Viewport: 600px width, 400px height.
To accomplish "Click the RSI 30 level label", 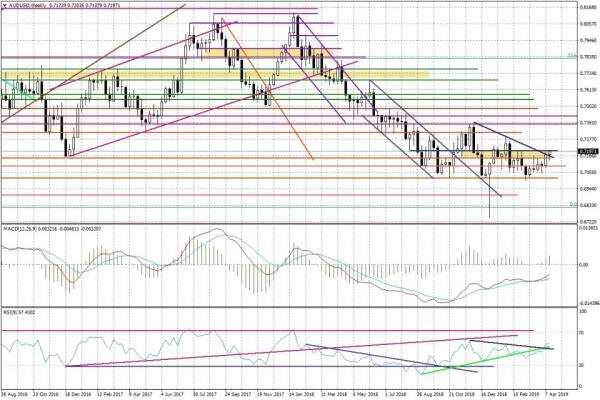I will pyautogui.click(x=580, y=366).
